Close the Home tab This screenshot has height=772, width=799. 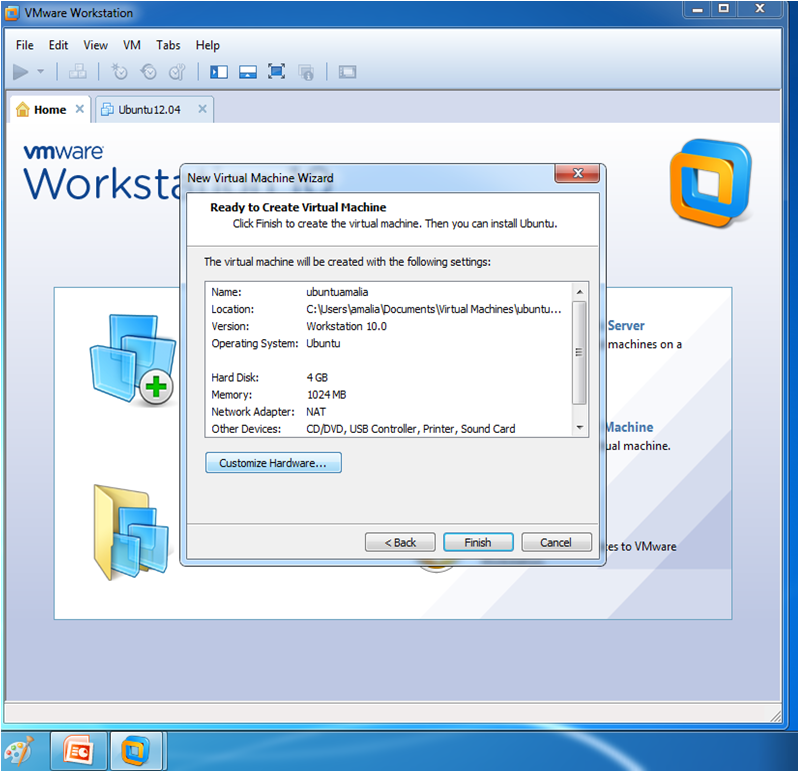point(79,109)
